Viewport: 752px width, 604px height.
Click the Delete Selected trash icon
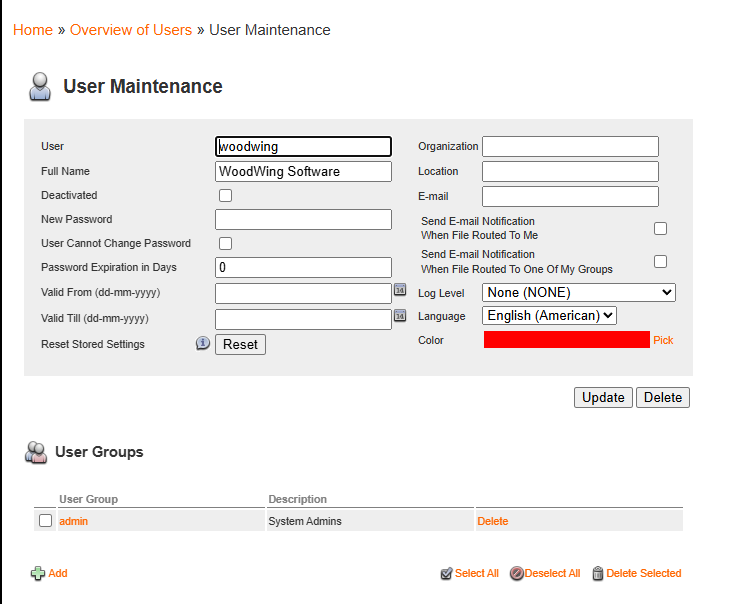[x=598, y=573]
